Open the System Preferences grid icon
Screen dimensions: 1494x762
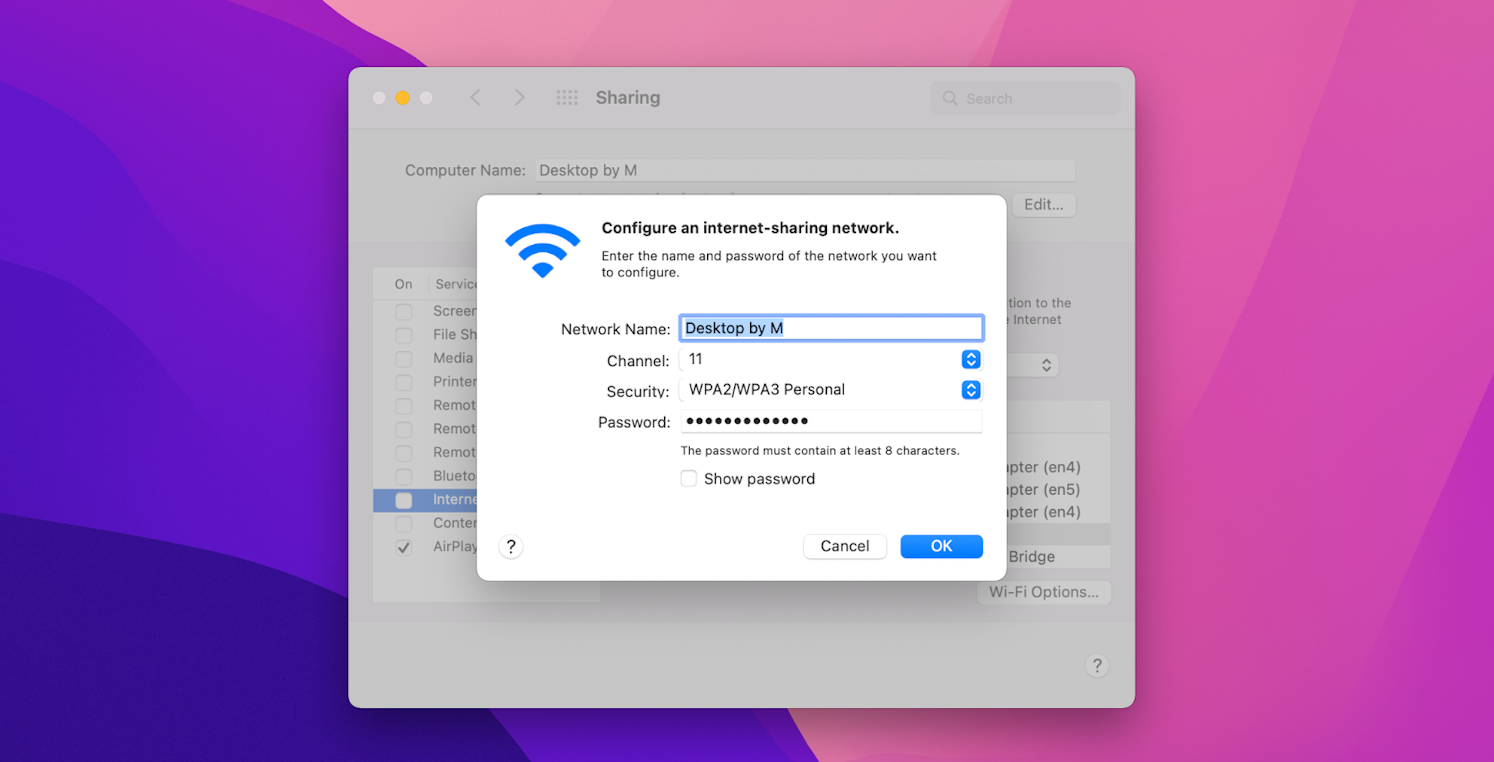567,97
